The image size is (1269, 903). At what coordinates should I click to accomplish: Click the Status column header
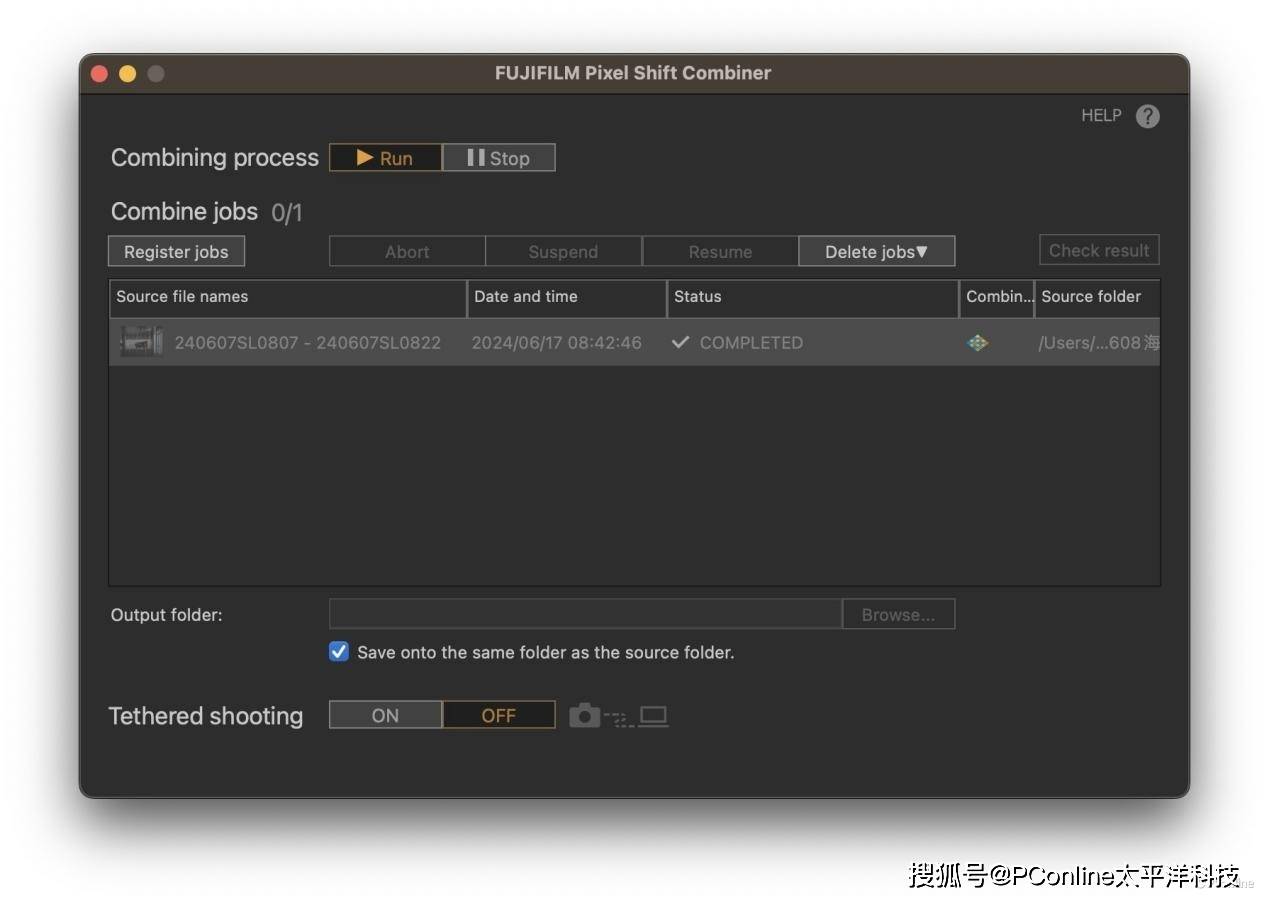(x=811, y=297)
